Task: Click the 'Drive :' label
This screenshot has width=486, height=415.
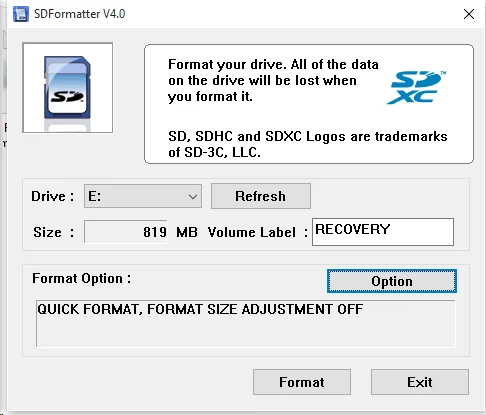Action: (x=53, y=196)
